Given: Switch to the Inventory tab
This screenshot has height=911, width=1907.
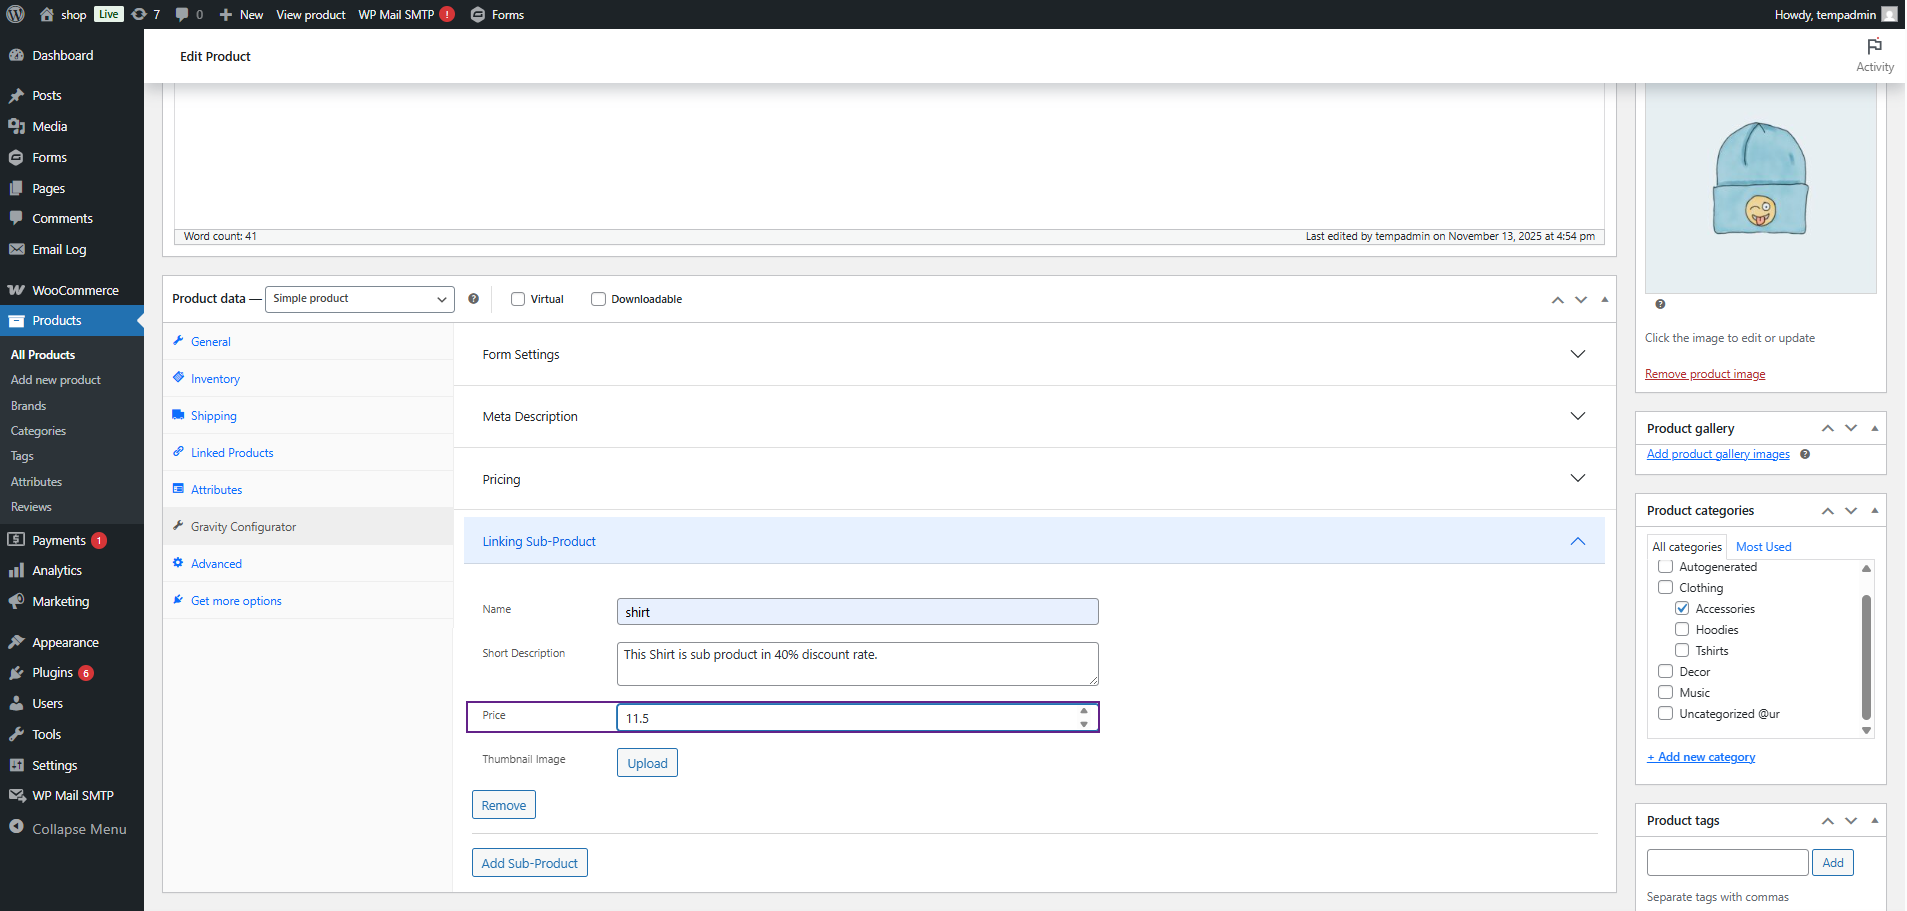Looking at the screenshot, I should click(215, 379).
